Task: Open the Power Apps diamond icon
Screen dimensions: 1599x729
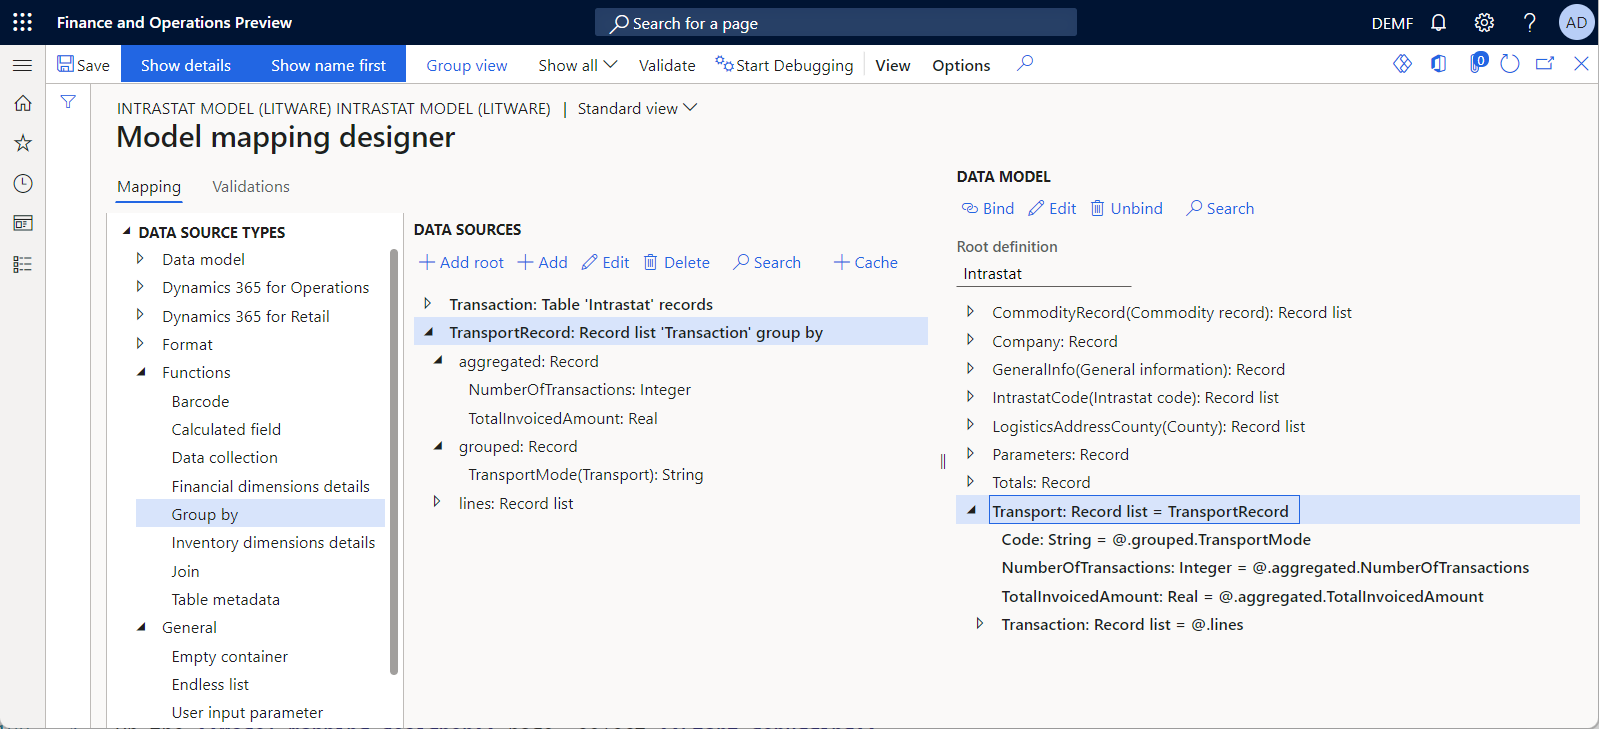Action: (1402, 64)
